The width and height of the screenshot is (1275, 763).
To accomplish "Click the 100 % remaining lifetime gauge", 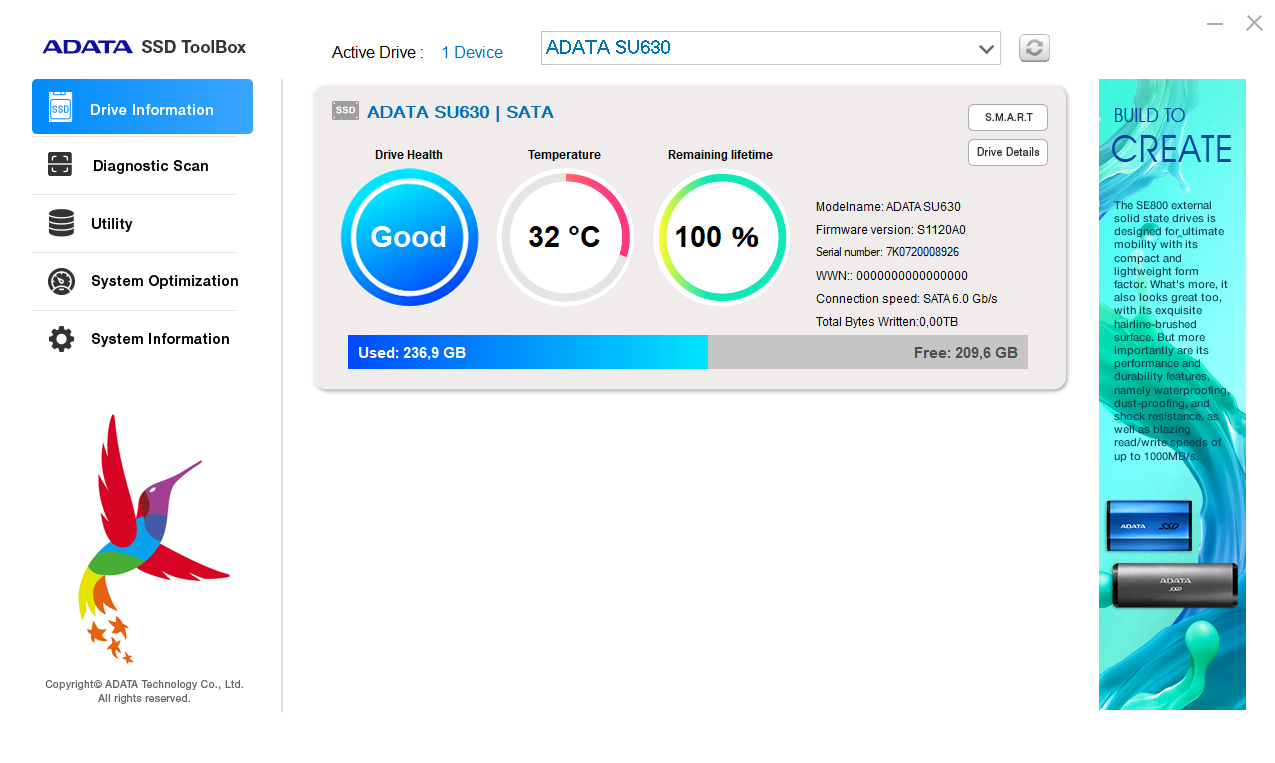I will [721, 237].
